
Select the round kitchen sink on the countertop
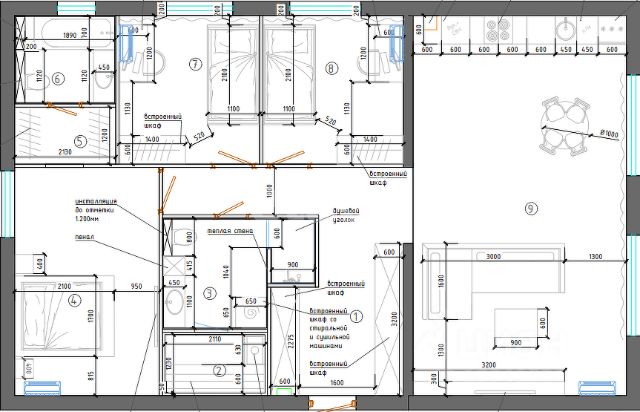coord(565,30)
